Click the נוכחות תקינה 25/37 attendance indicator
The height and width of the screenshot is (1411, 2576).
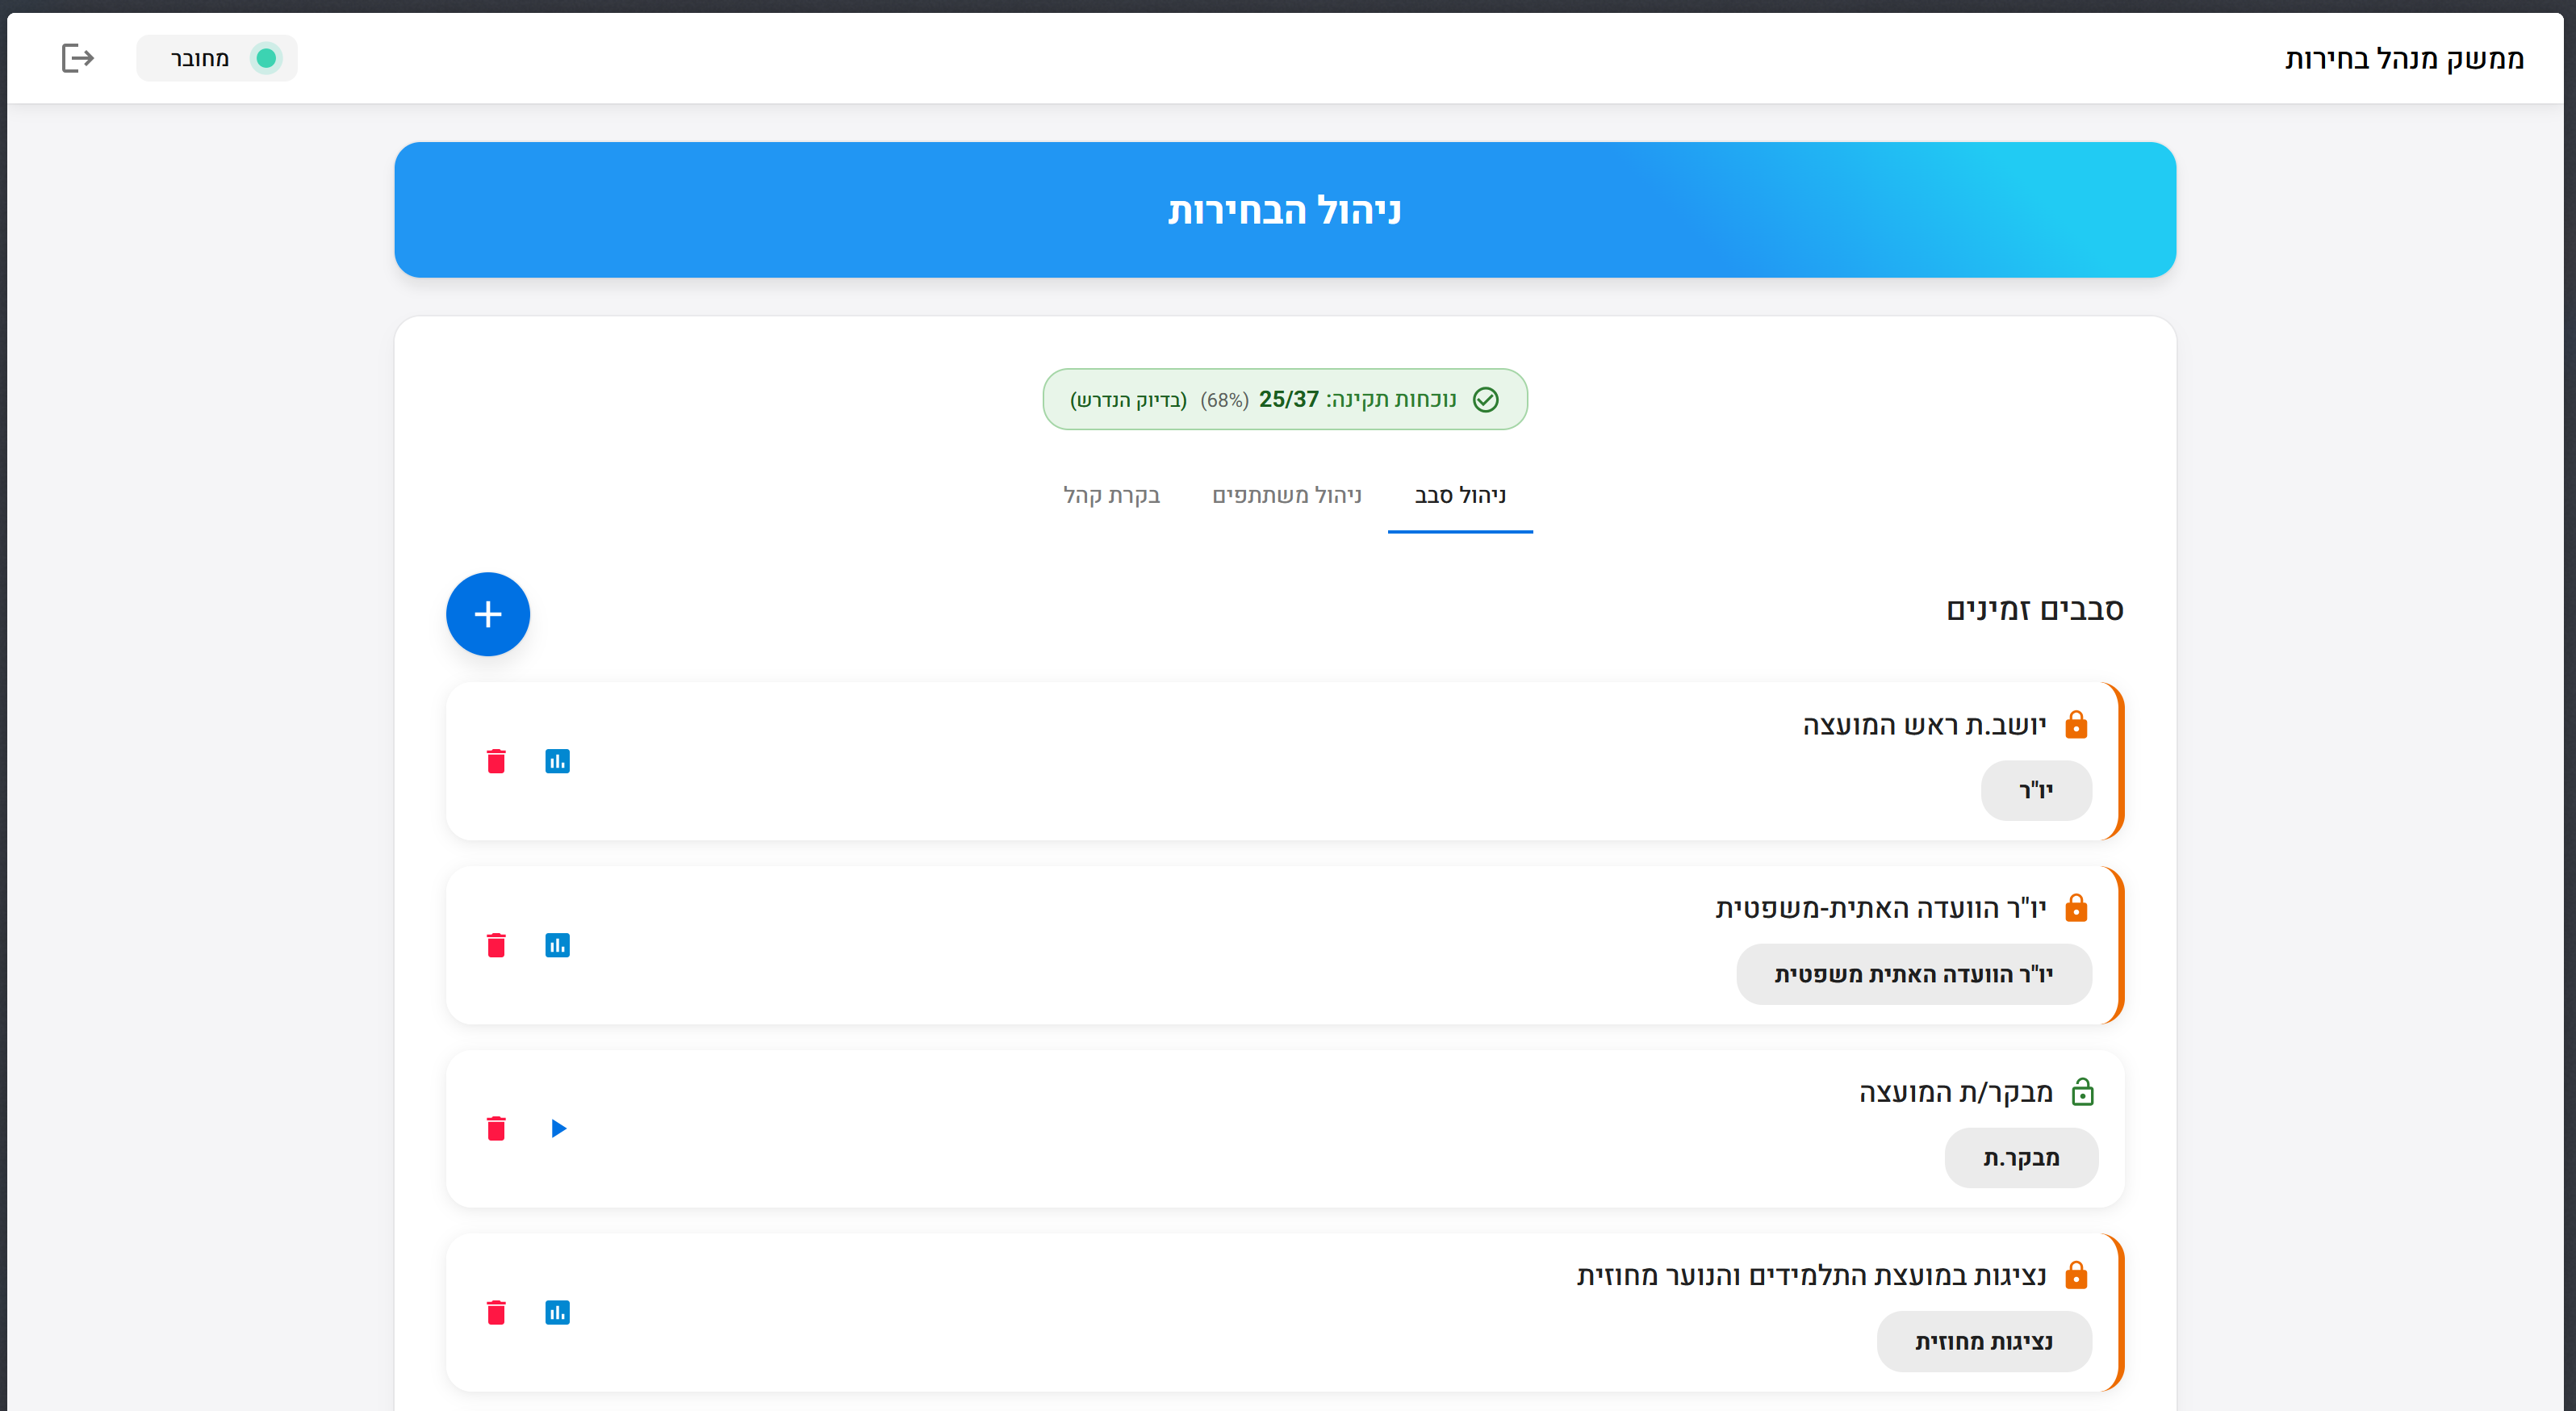point(1284,399)
